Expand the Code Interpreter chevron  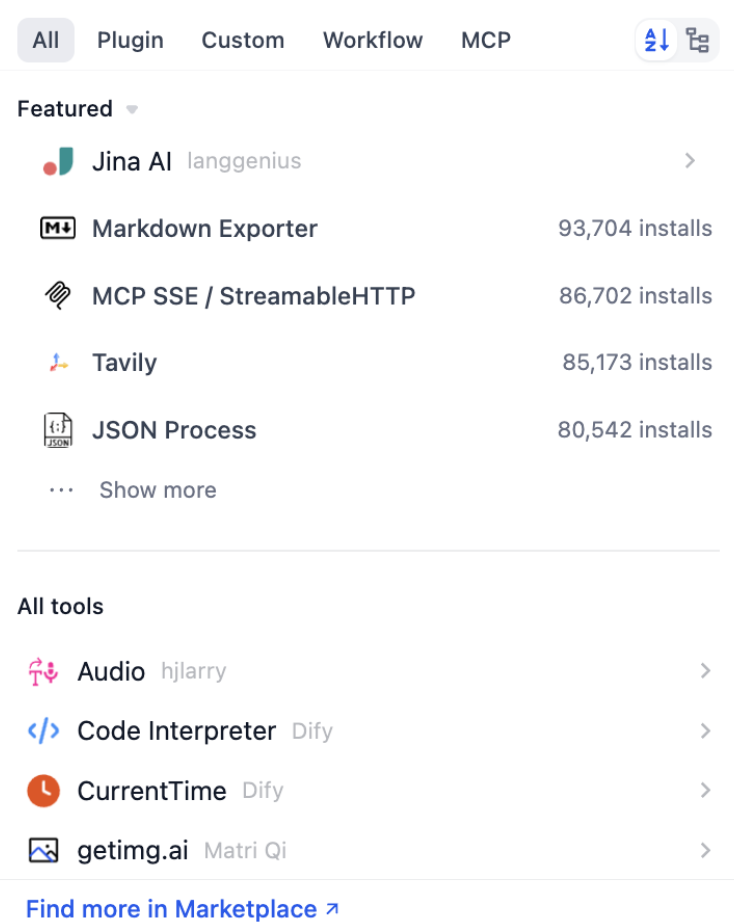[x=705, y=731]
